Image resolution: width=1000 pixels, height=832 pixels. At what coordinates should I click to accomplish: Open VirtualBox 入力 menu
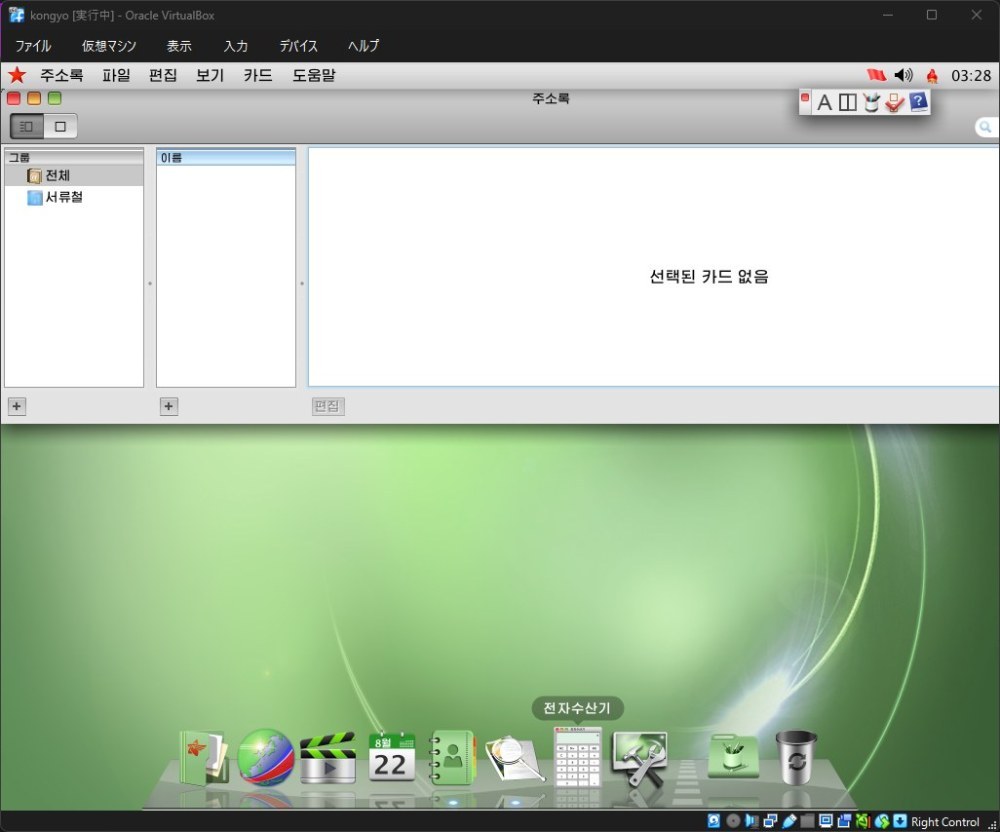(x=235, y=46)
